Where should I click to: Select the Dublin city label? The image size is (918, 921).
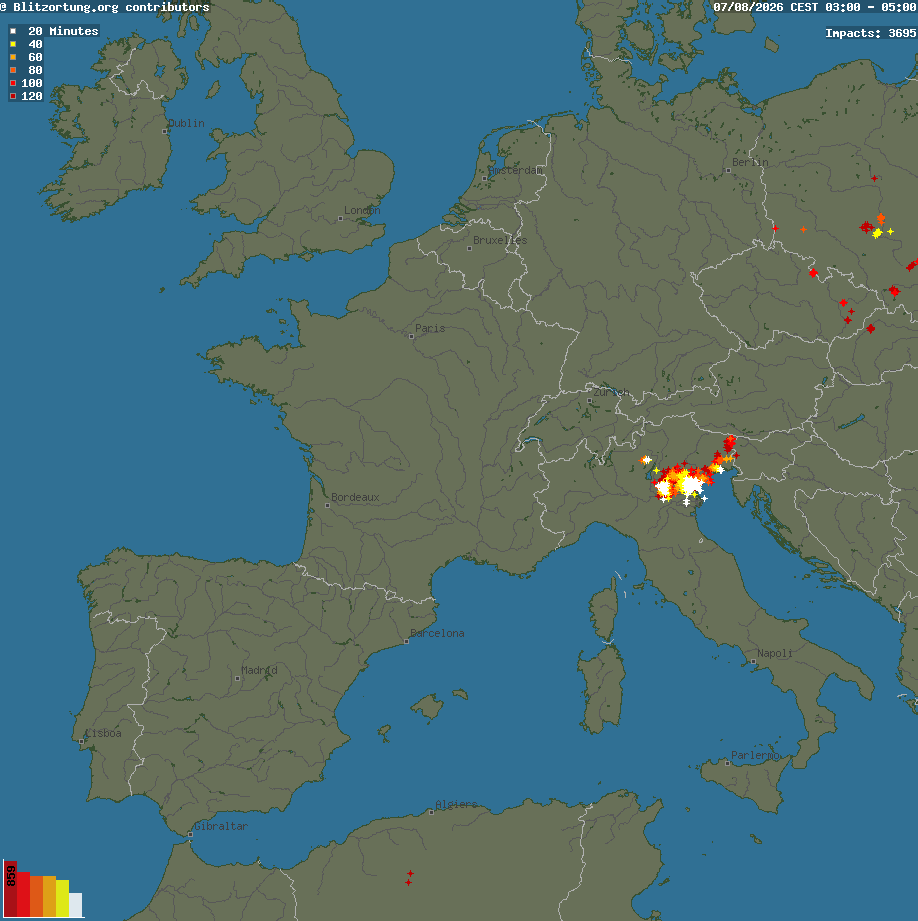186,123
